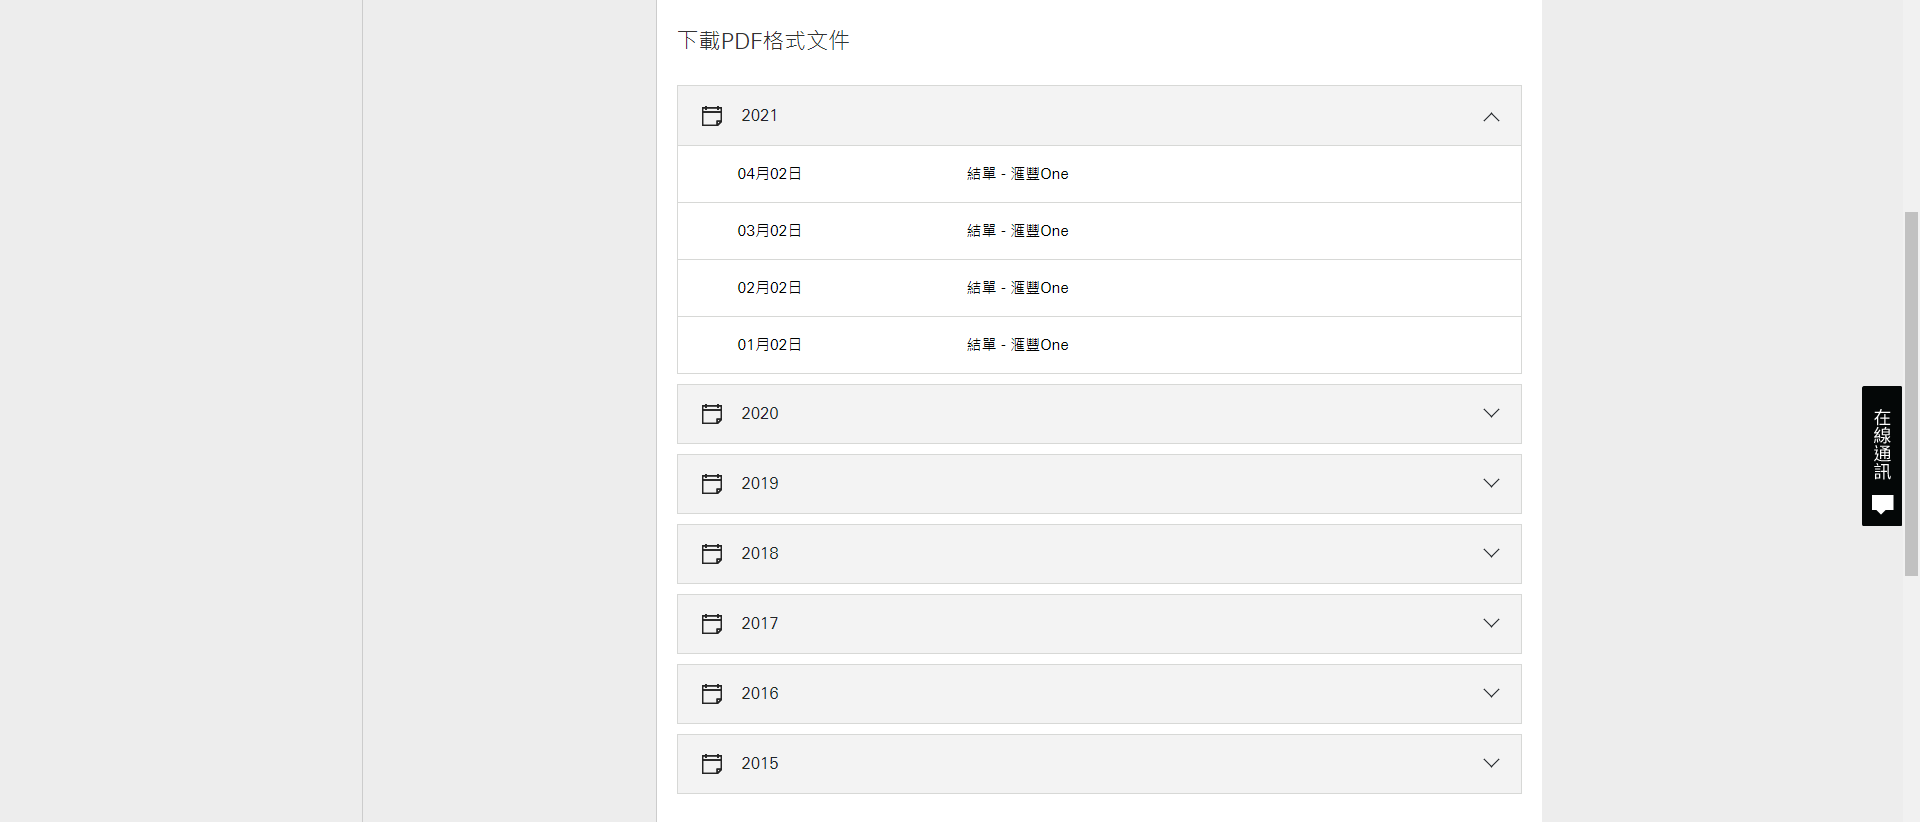The image size is (1920, 822).
Task: Click the 2021 year label
Action: click(x=759, y=116)
